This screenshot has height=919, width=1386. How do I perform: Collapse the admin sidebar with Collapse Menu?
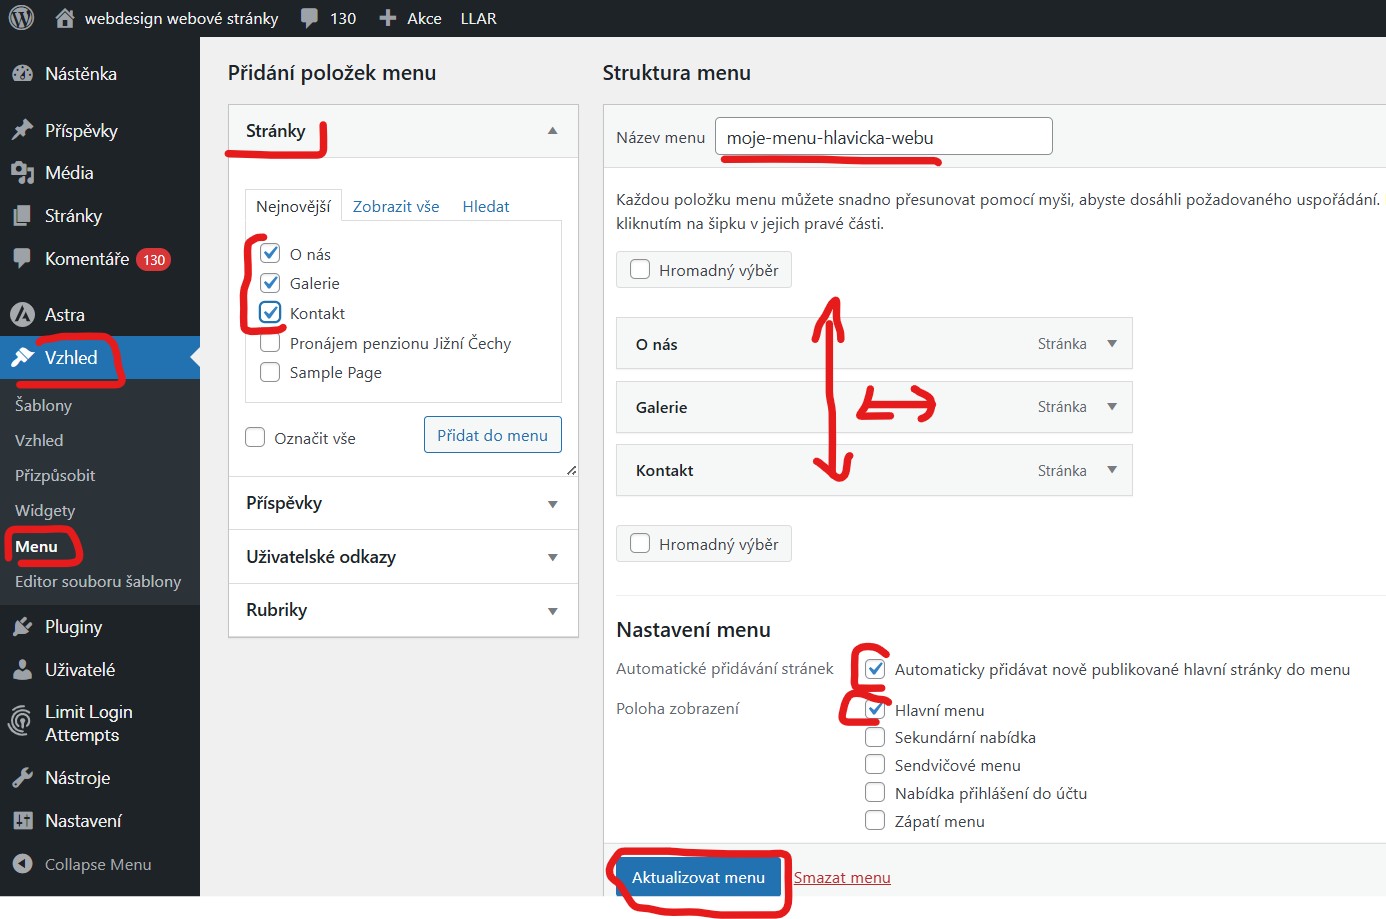(x=24, y=864)
